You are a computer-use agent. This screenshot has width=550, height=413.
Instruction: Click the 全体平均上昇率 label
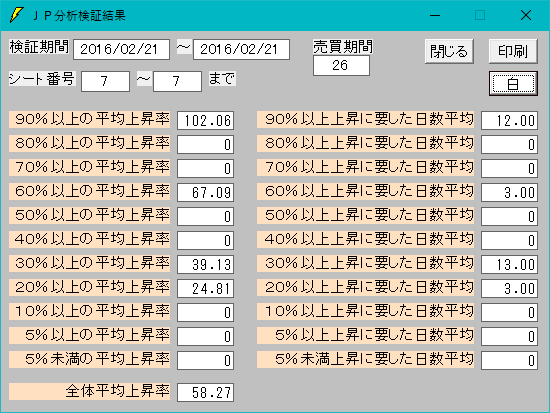click(x=89, y=391)
